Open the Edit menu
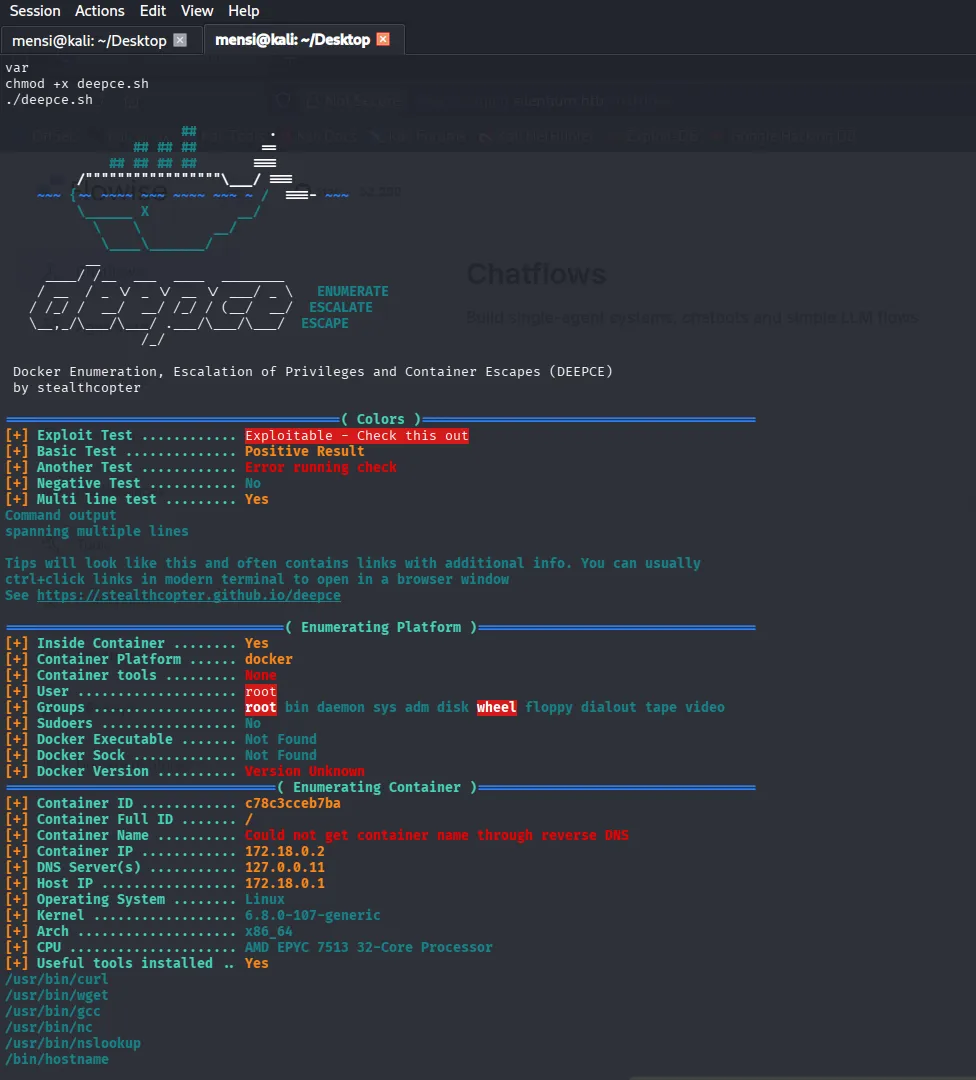976x1080 pixels. tap(153, 11)
